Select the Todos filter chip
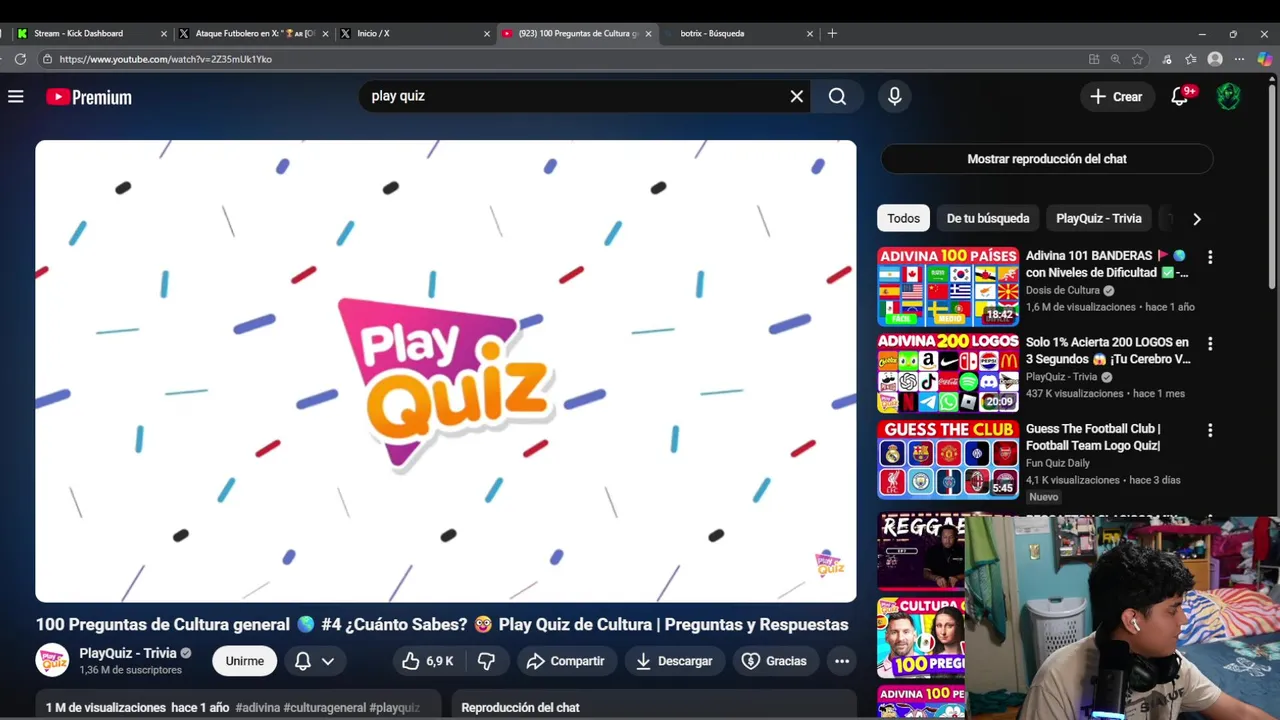1280x720 pixels. pyautogui.click(x=903, y=218)
